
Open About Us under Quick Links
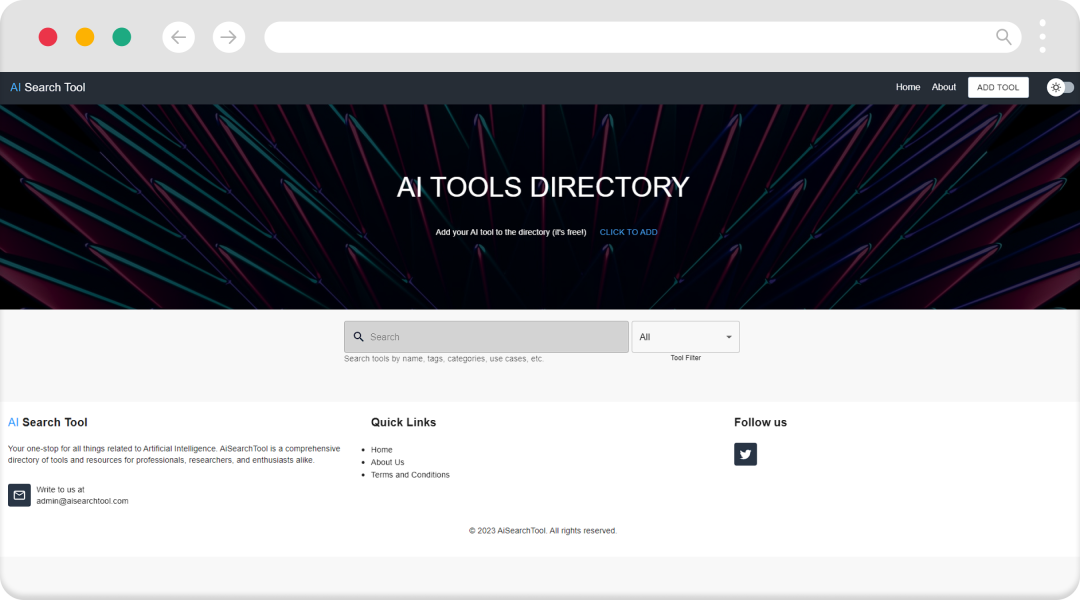point(387,462)
